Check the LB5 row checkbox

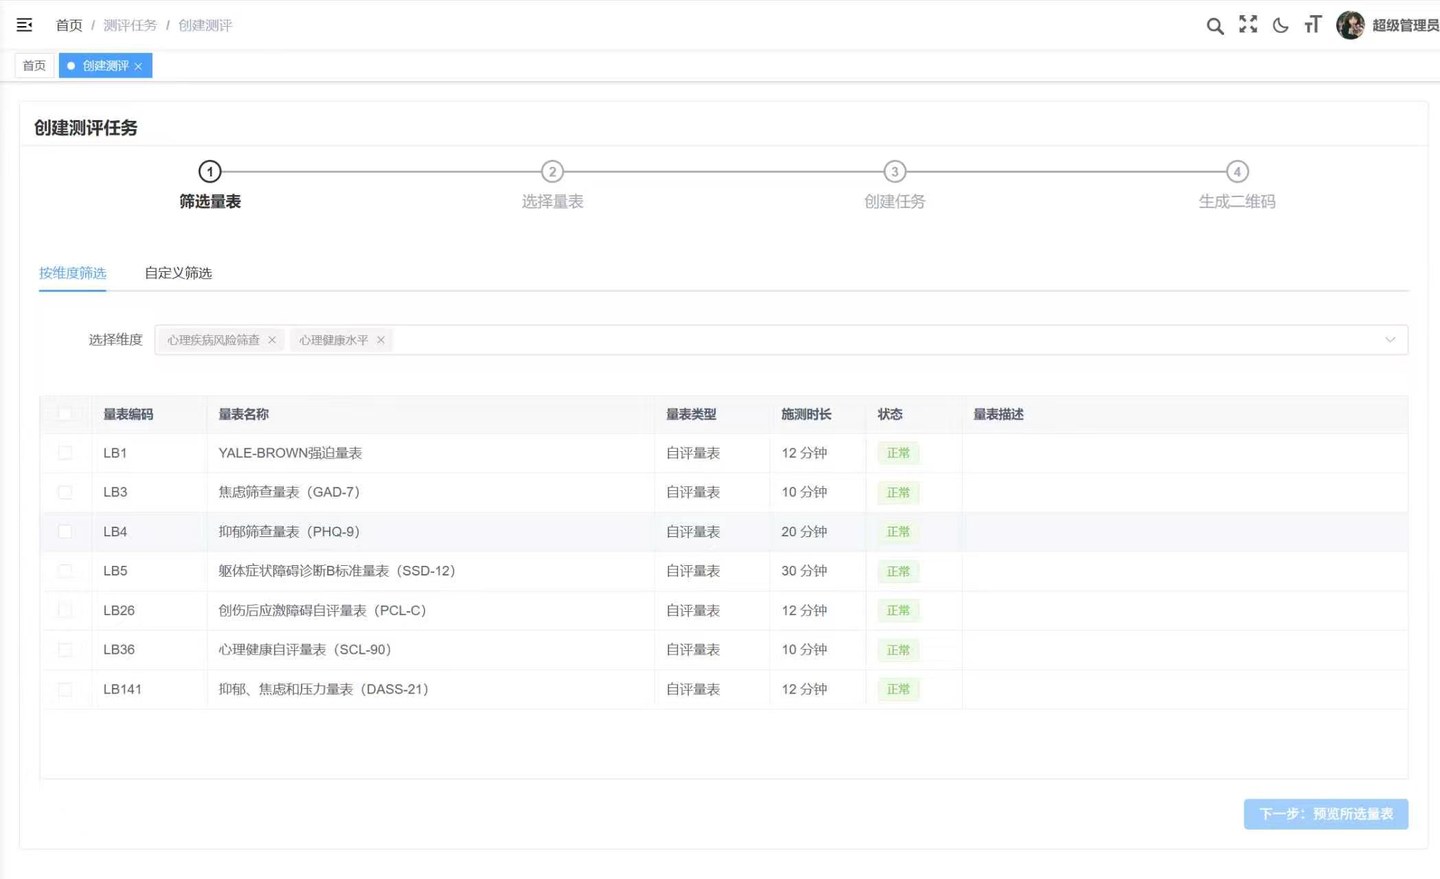click(x=65, y=571)
